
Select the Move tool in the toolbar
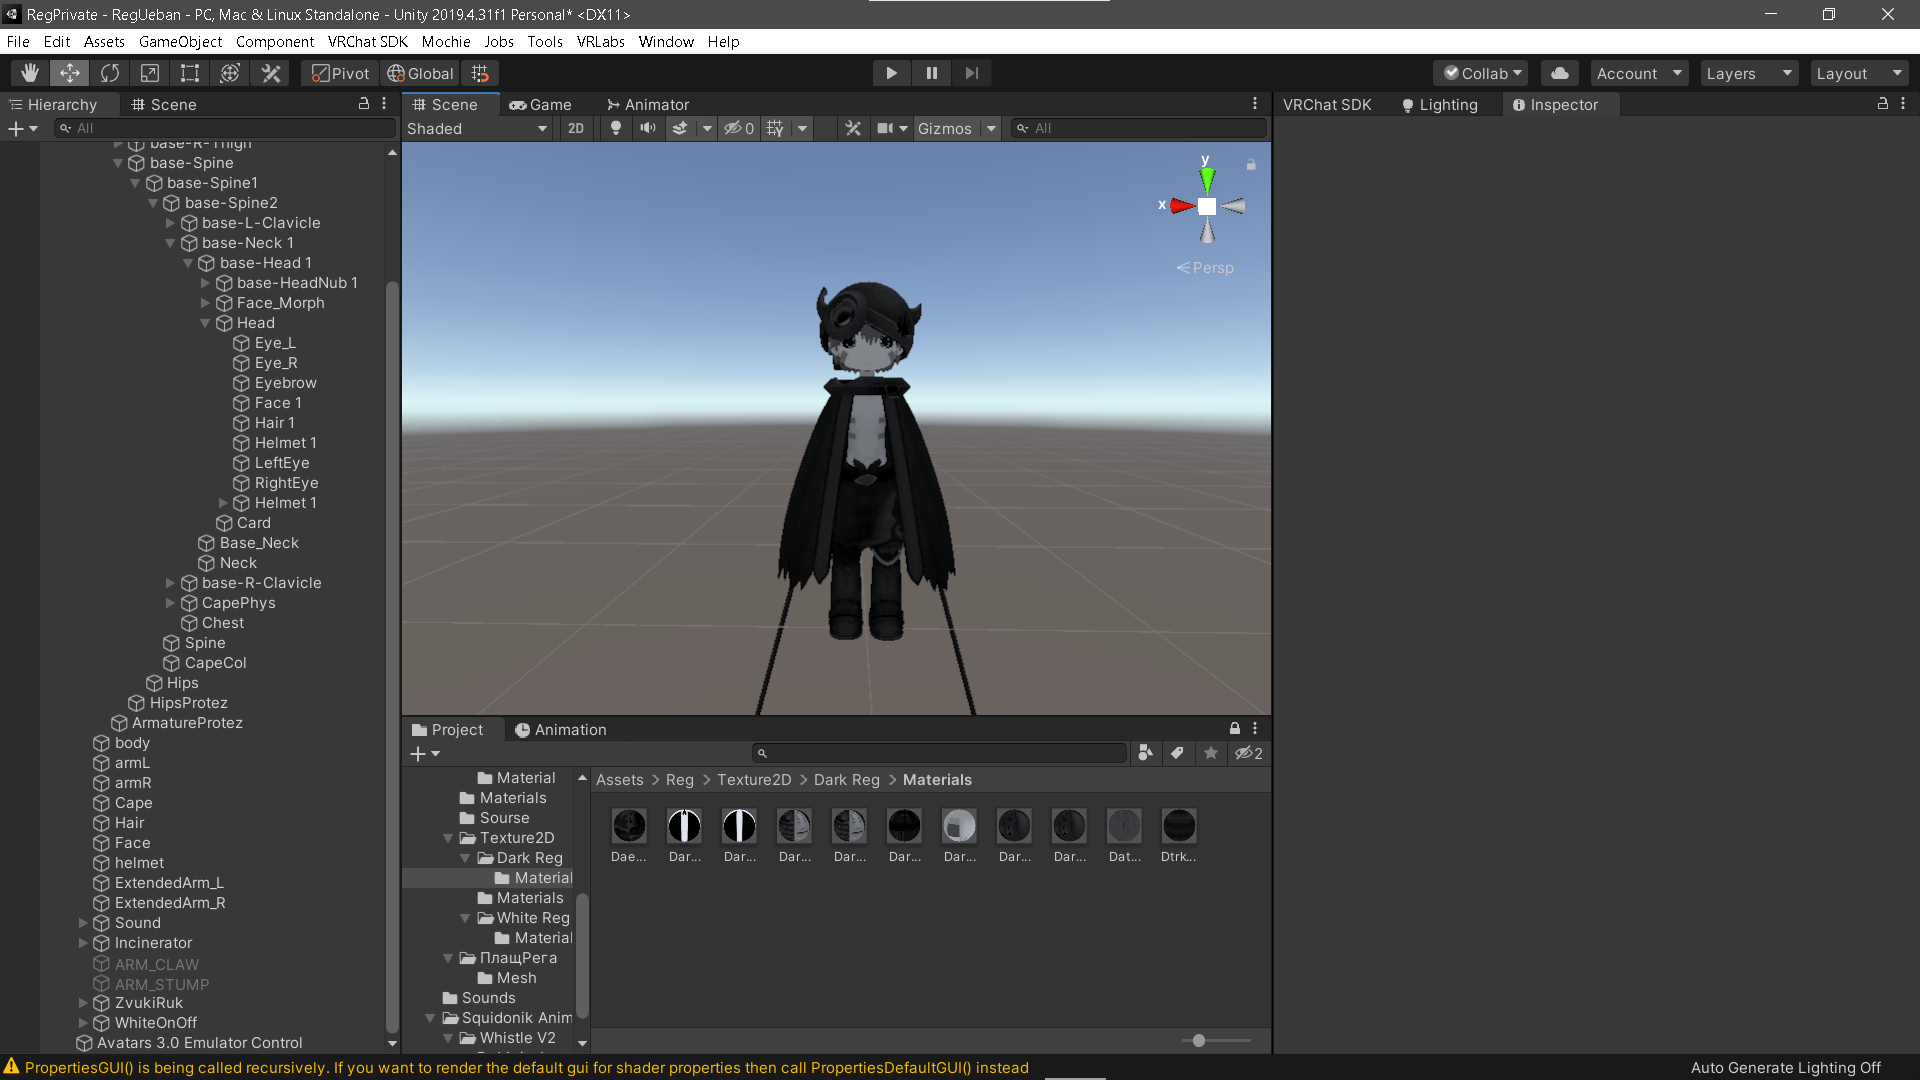coord(69,73)
